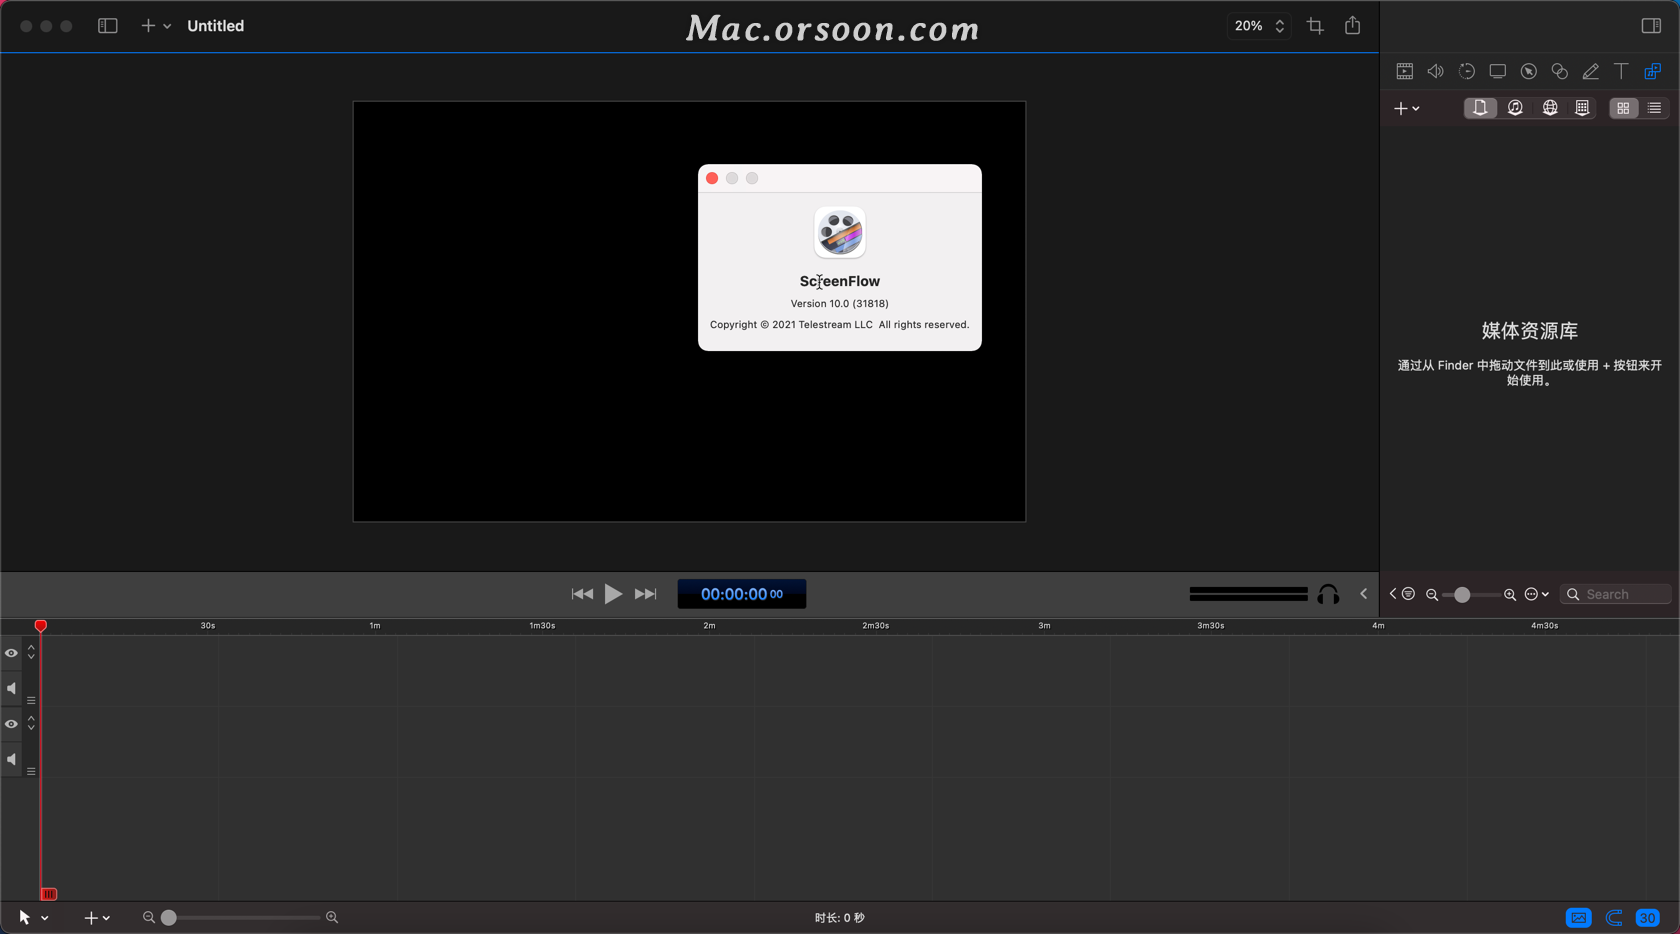Open the top track options menu

point(31,700)
